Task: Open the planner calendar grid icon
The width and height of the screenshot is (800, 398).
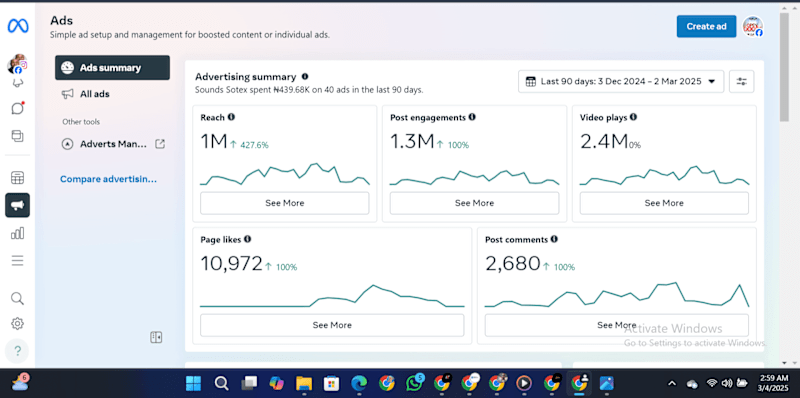Action: (x=17, y=178)
